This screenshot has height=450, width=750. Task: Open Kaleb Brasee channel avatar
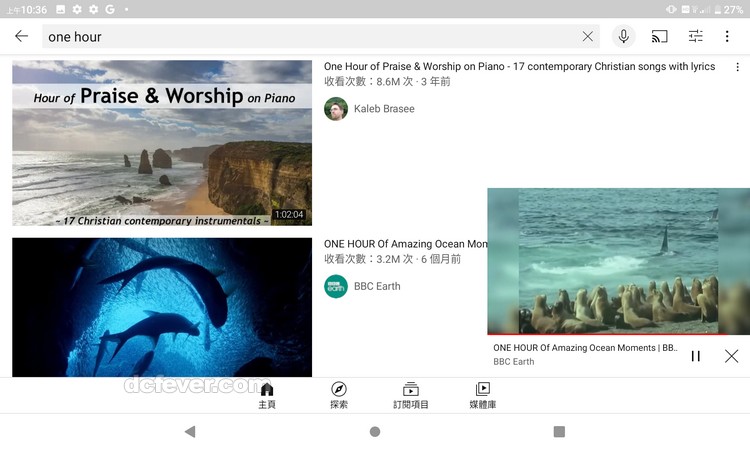[336, 109]
